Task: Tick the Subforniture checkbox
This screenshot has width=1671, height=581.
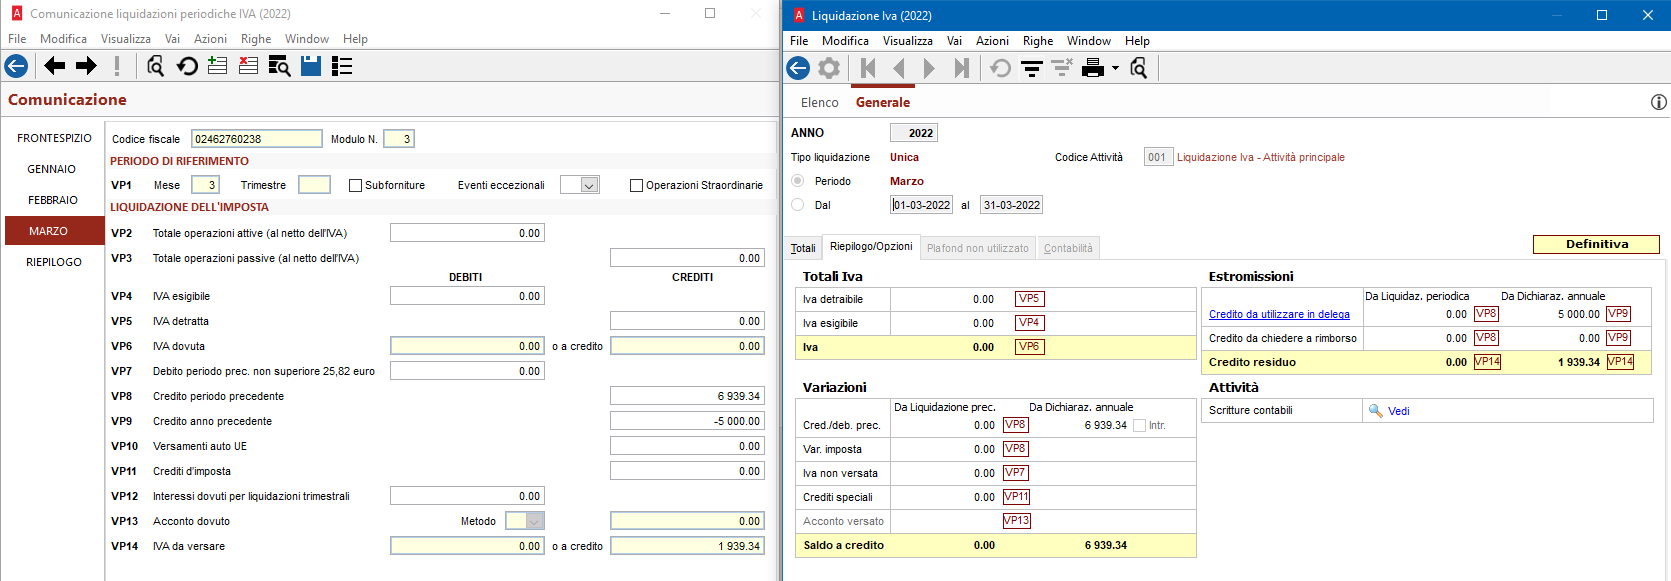Action: [x=355, y=185]
